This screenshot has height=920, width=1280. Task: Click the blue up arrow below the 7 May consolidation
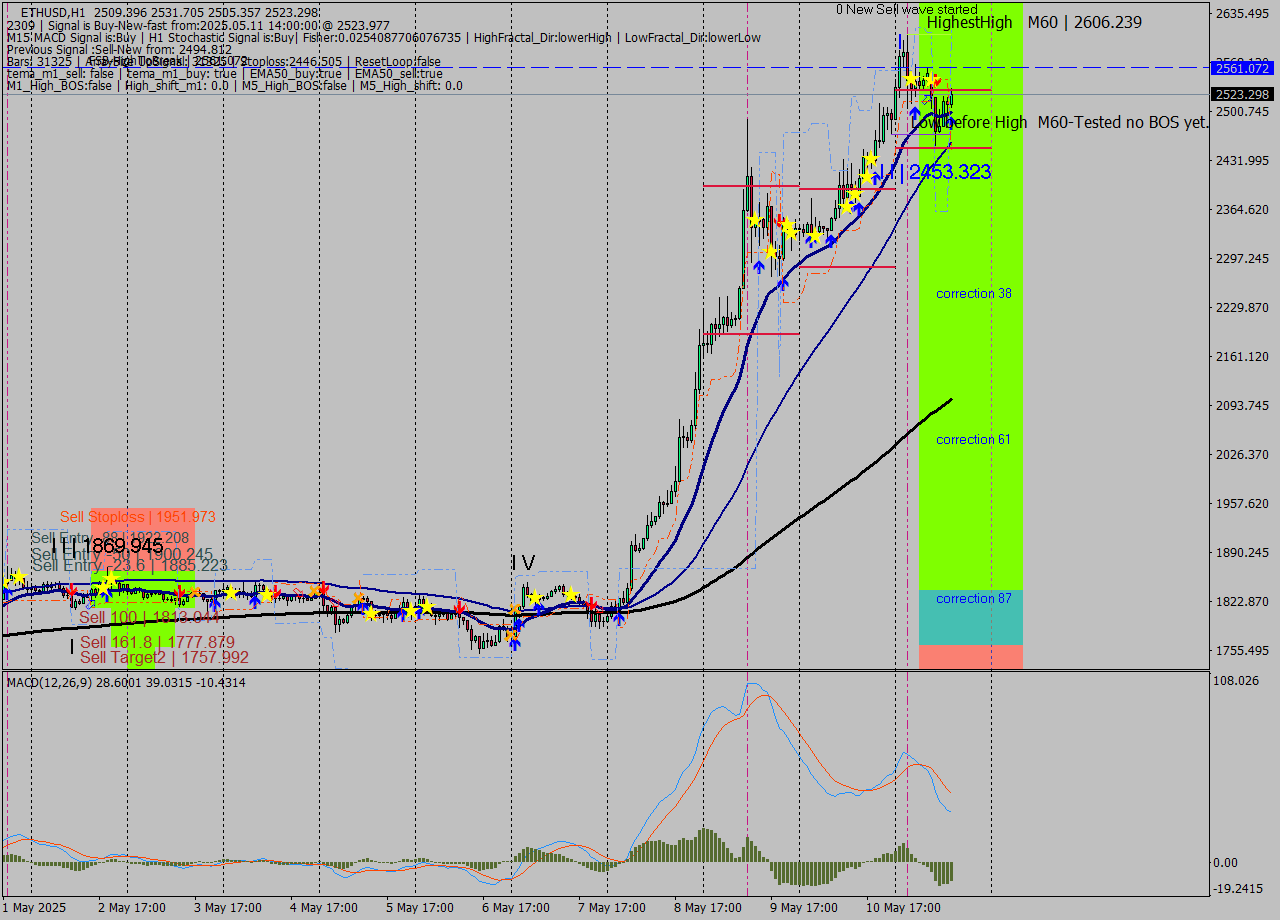click(620, 619)
